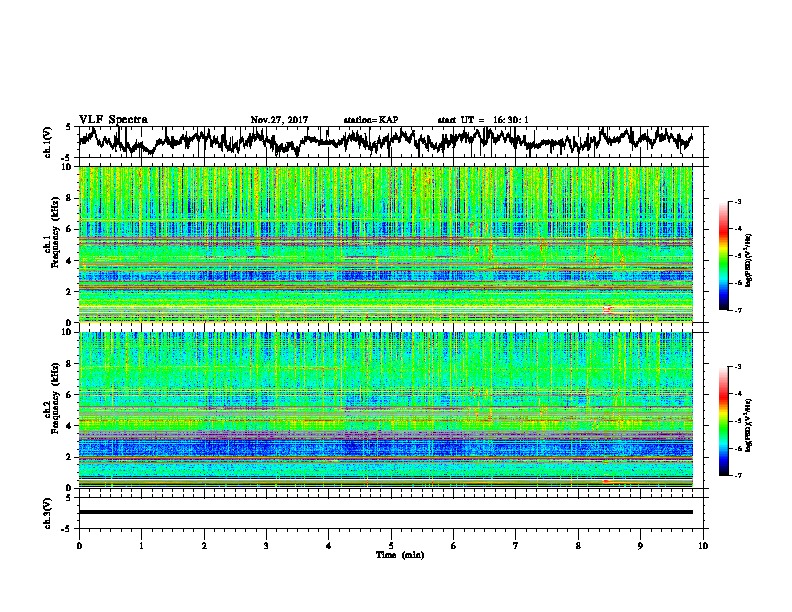This screenshot has width=792, height=612.
Task: Click the "-7" value on ch.2 color bar
Action: (737, 476)
